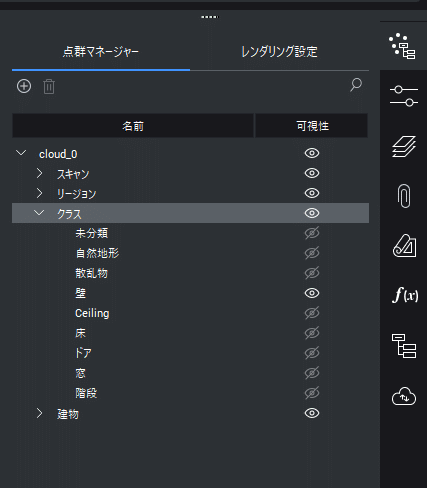Open the blueprint roll and triangle icon

pyautogui.click(x=404, y=246)
